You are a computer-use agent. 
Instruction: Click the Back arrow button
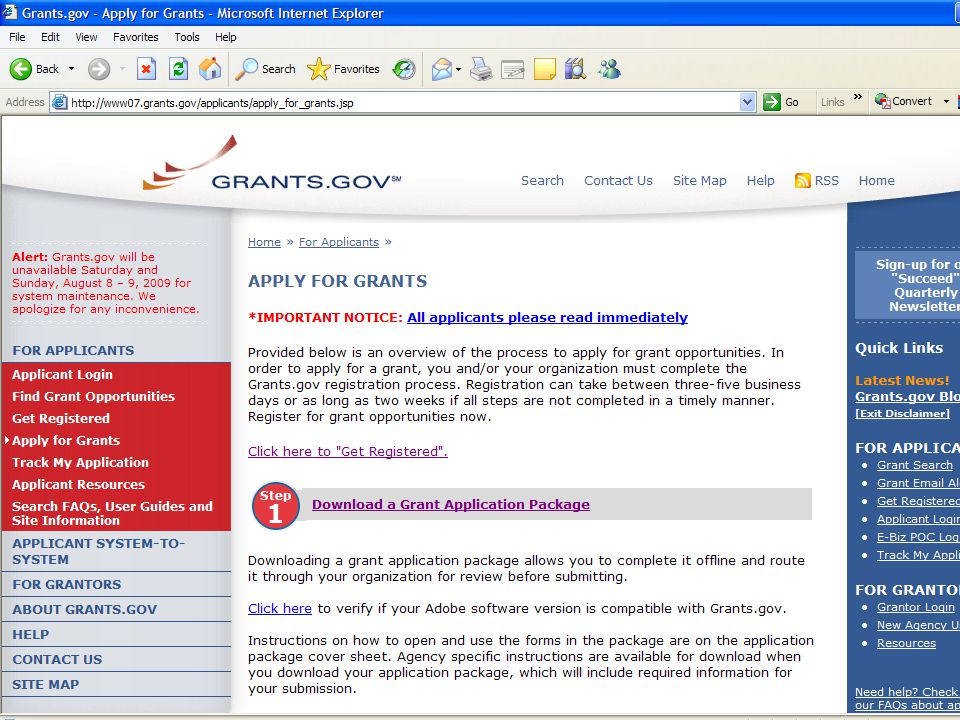click(34, 69)
